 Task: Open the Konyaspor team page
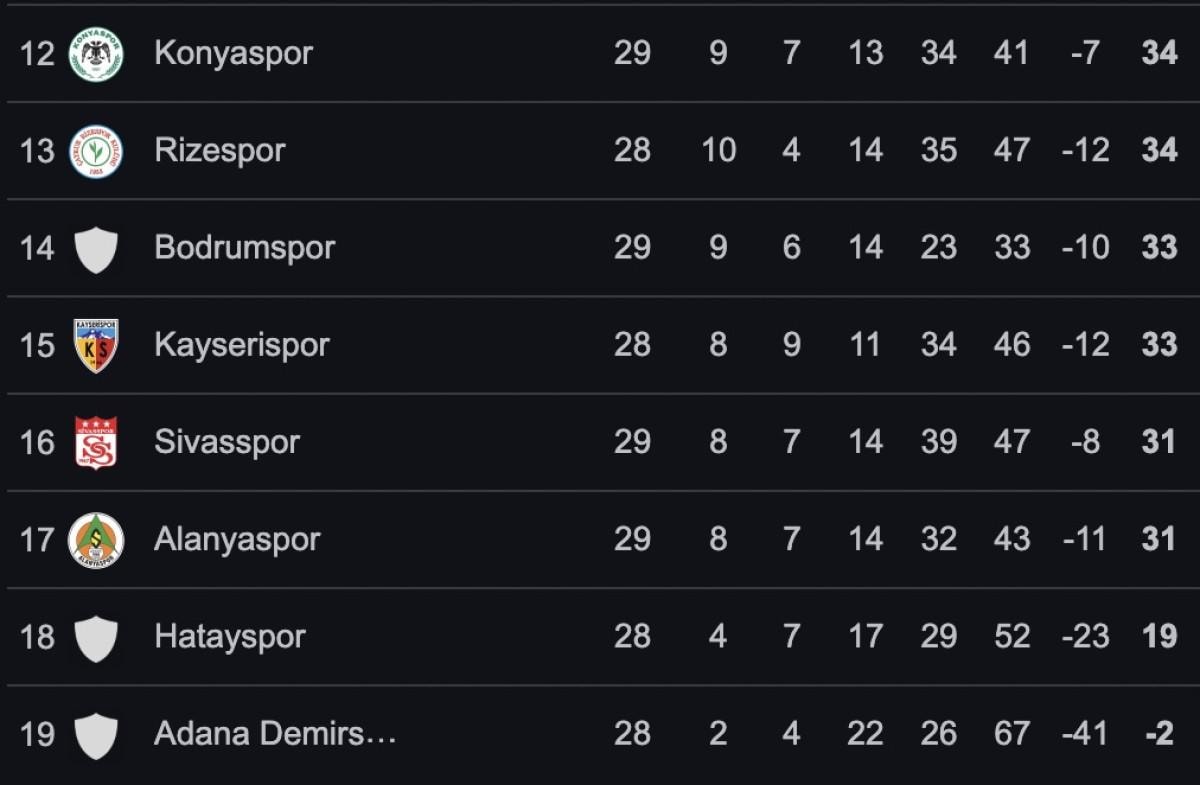[233, 54]
